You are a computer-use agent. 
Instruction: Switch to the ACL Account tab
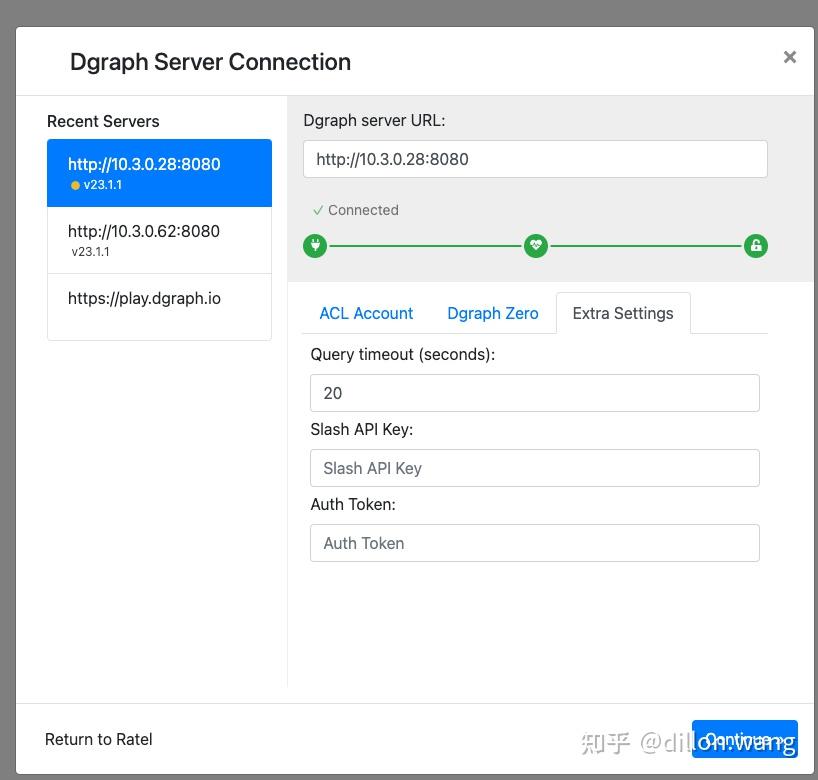coord(366,313)
